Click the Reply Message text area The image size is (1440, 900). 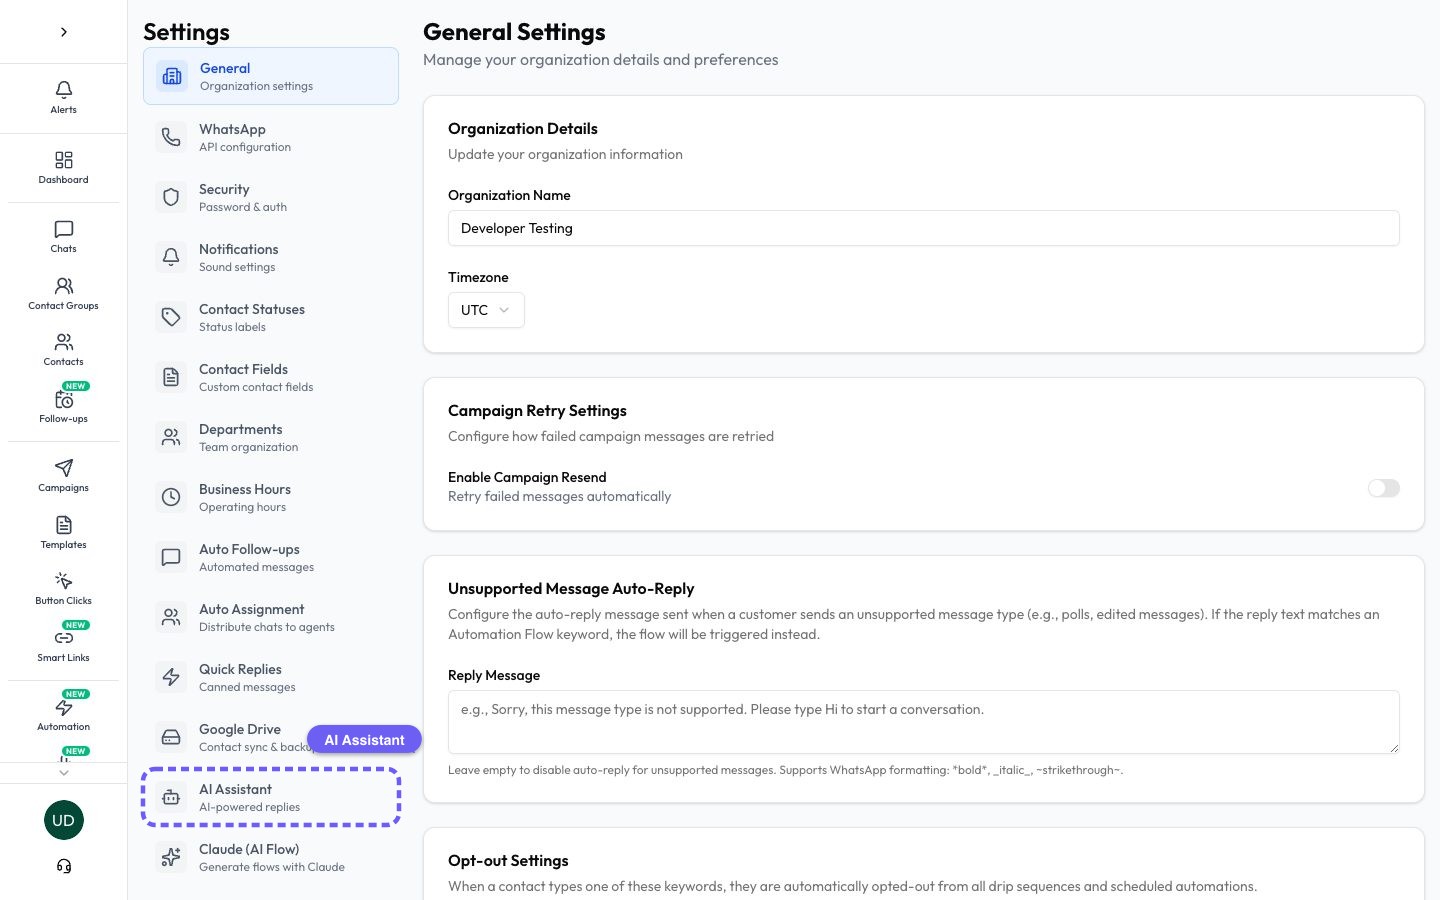point(924,722)
